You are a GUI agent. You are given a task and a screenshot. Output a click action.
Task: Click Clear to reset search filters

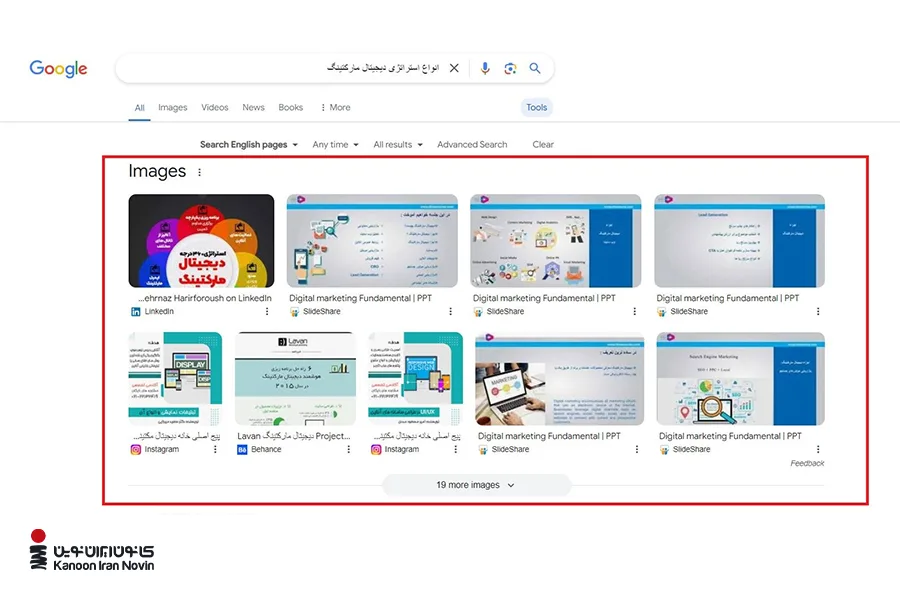(543, 145)
